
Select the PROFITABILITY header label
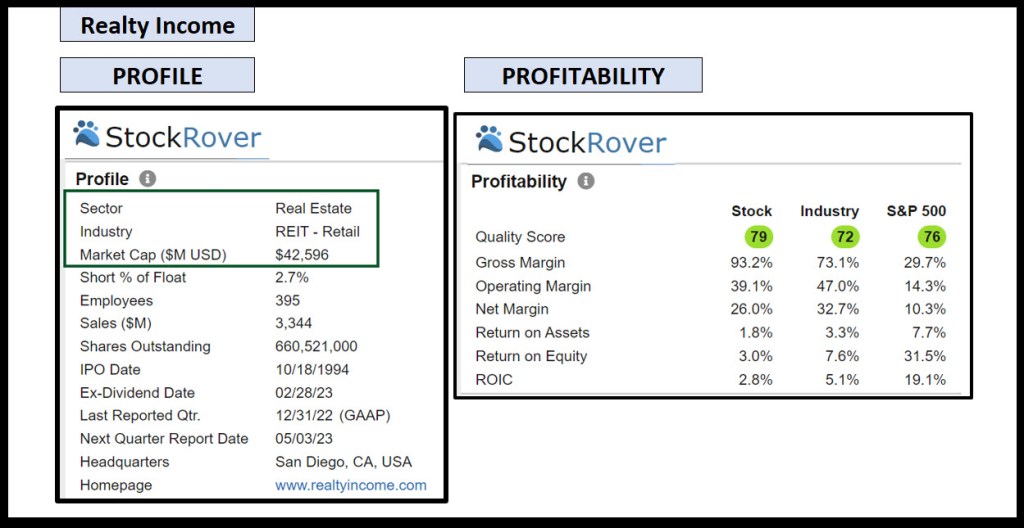pos(582,76)
